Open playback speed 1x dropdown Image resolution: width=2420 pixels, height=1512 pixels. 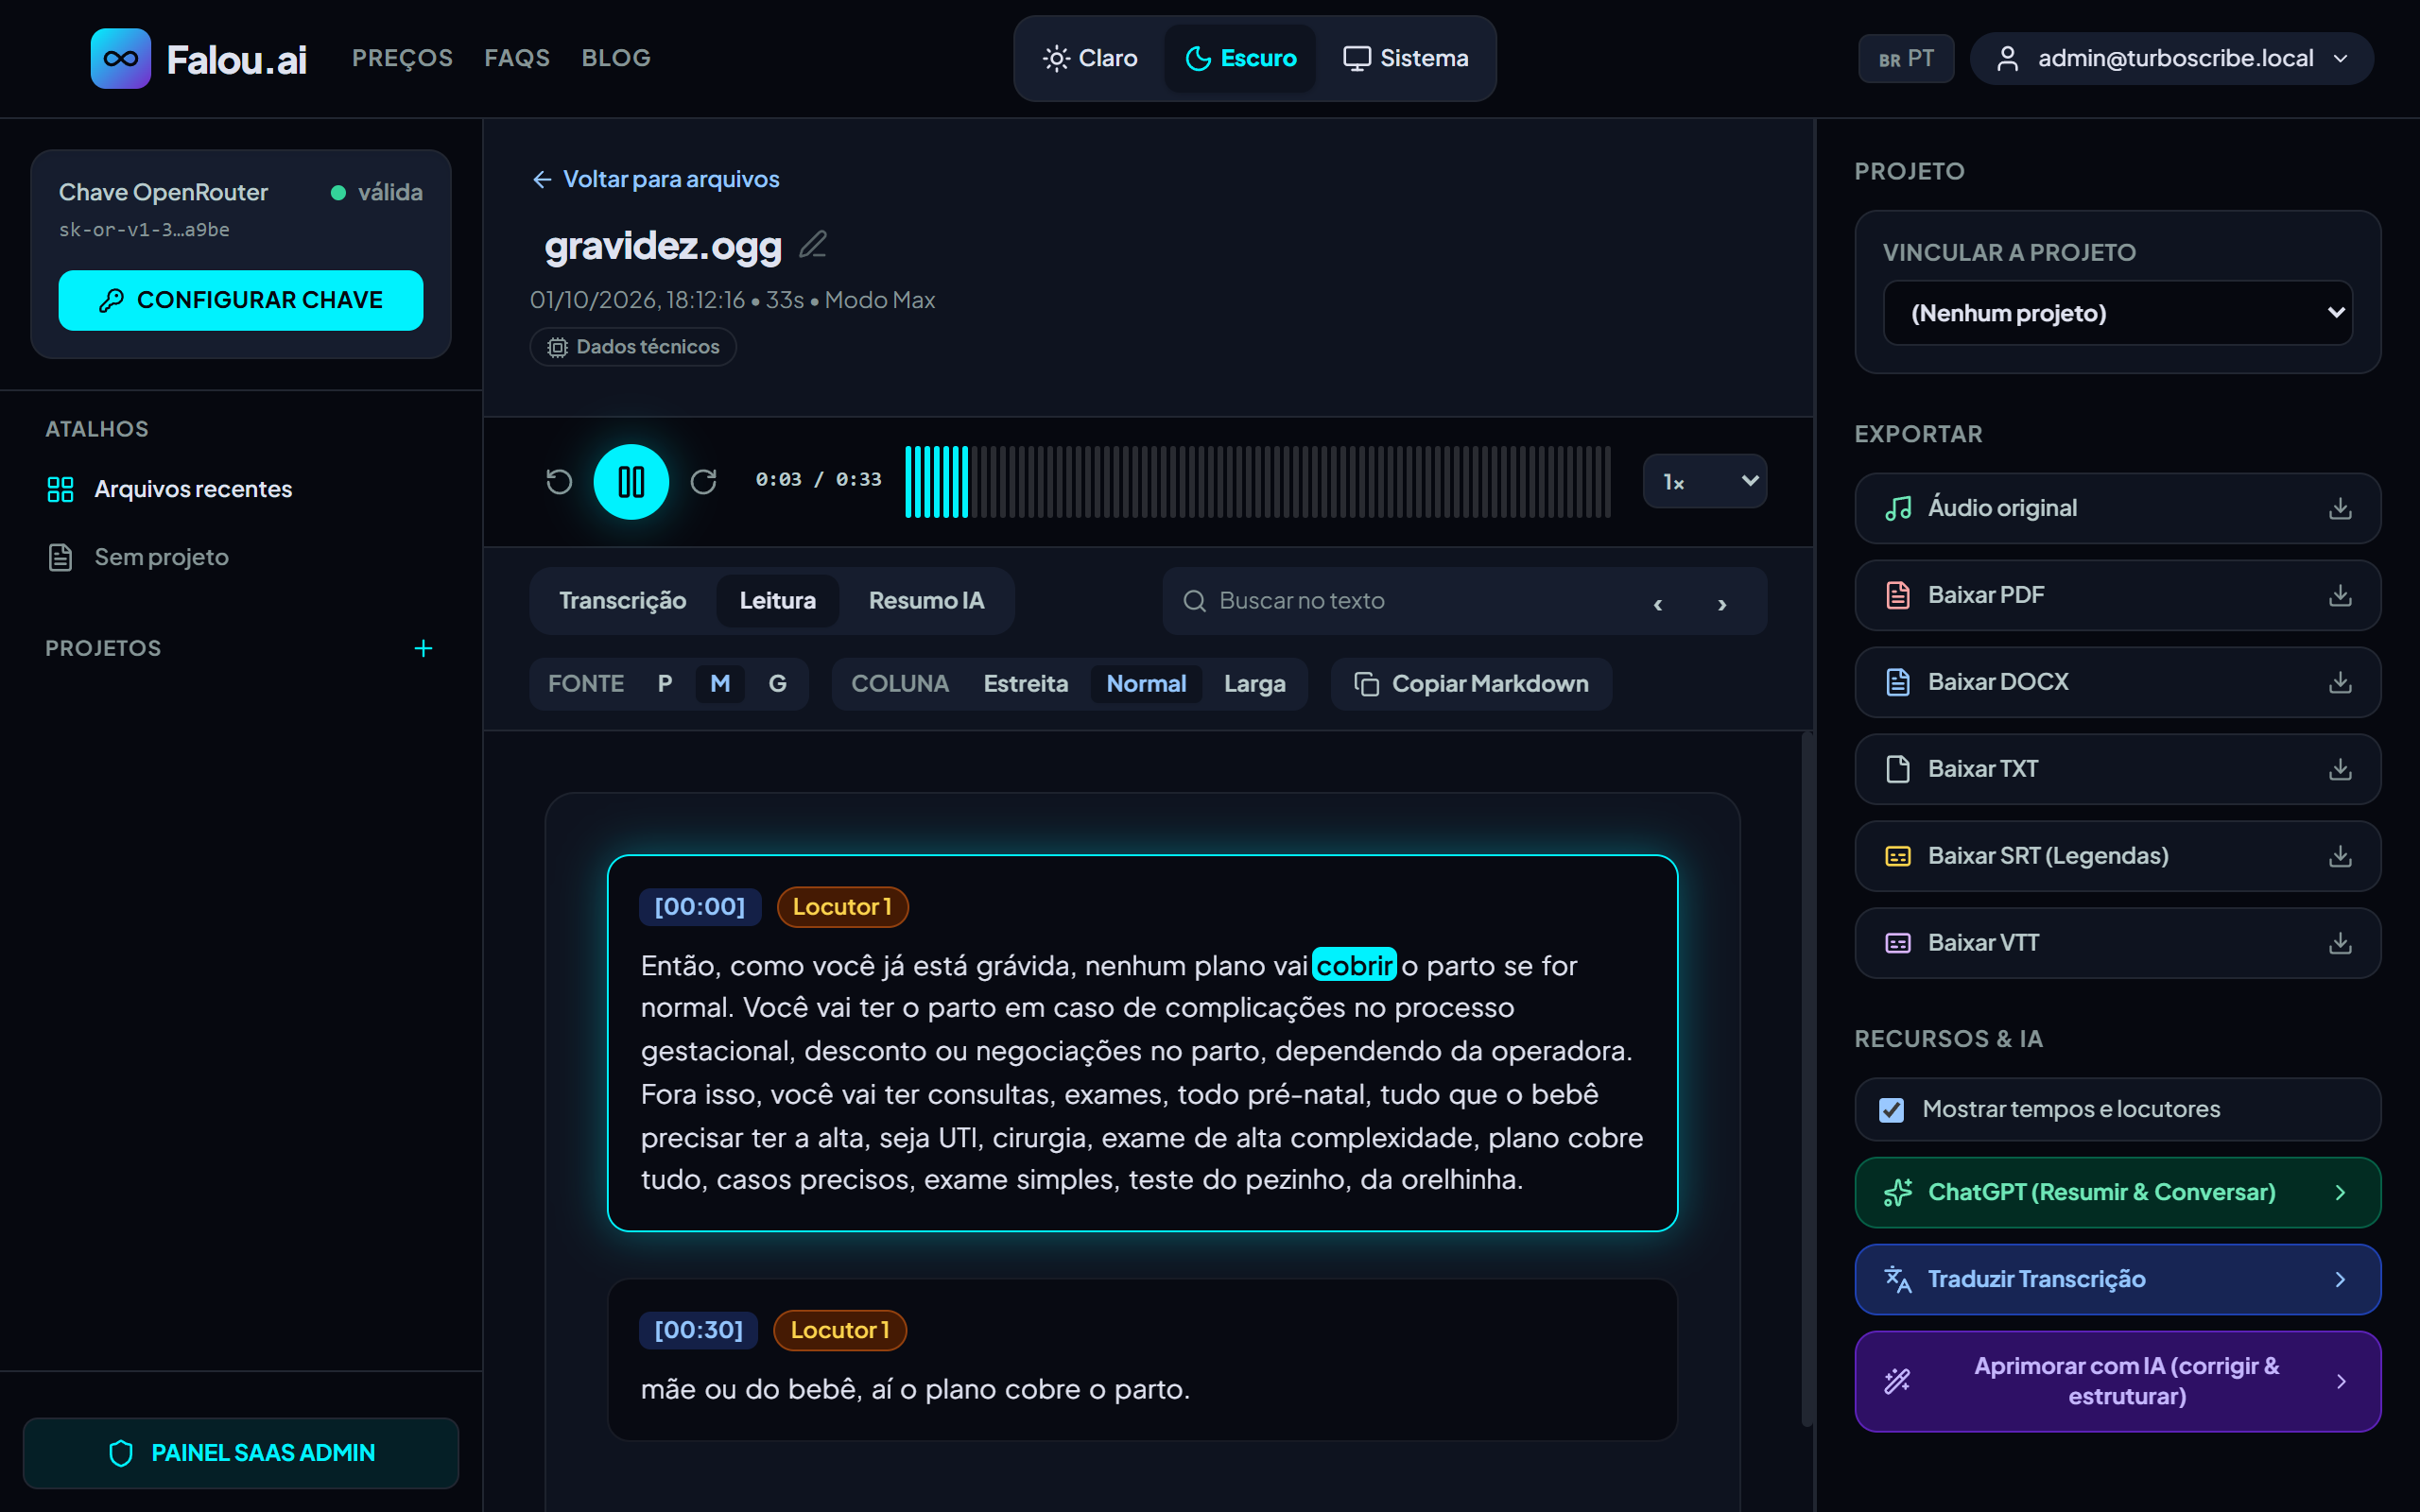click(1705, 482)
